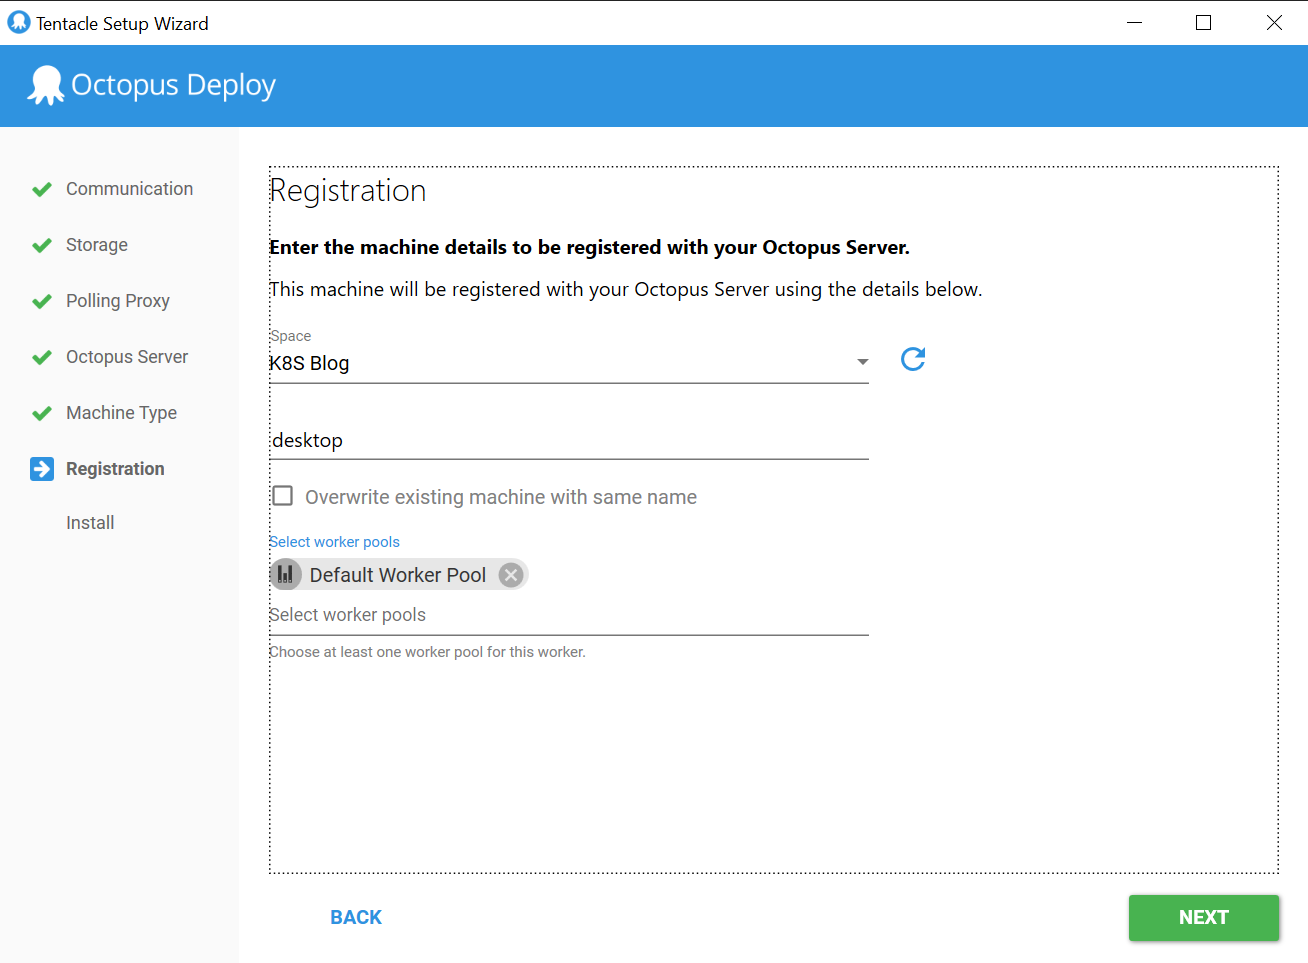Click the Machine Type step checkmark
1308x963 pixels.
(42, 413)
